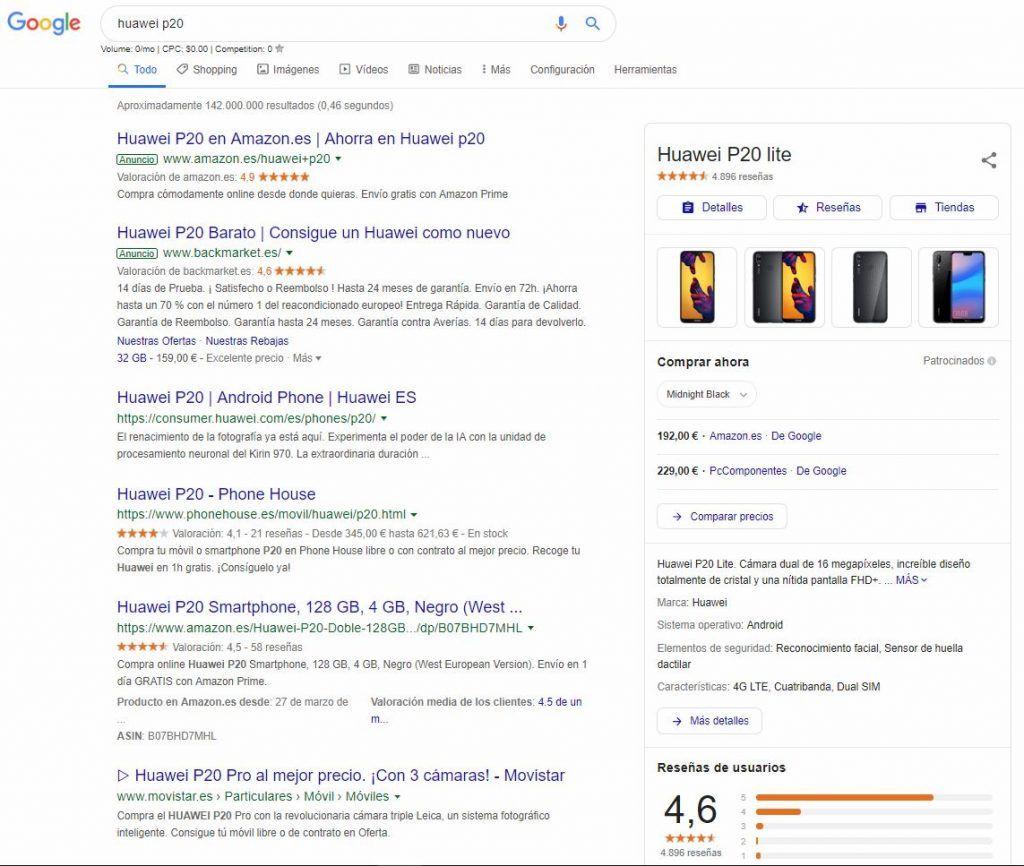Open Huawei P20 Pro Movistar result
Screen dimensions: 1024x866
click(x=340, y=775)
